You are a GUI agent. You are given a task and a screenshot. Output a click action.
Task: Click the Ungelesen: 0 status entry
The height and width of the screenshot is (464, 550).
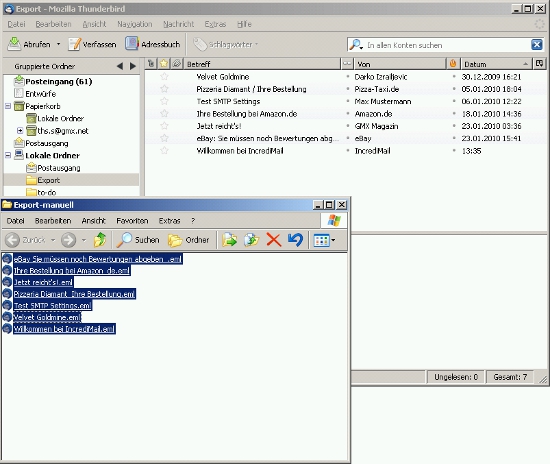(x=456, y=377)
